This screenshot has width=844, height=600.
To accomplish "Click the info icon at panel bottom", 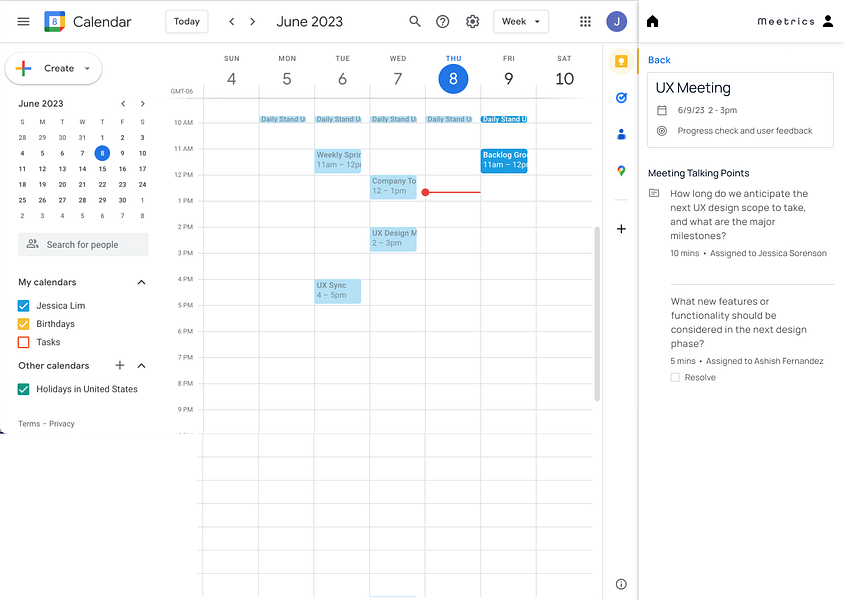I will click(x=621, y=584).
